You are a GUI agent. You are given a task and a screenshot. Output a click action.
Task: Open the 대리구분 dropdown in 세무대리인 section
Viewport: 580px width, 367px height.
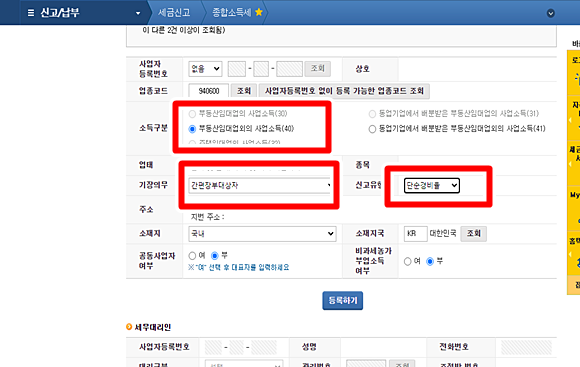point(244,364)
